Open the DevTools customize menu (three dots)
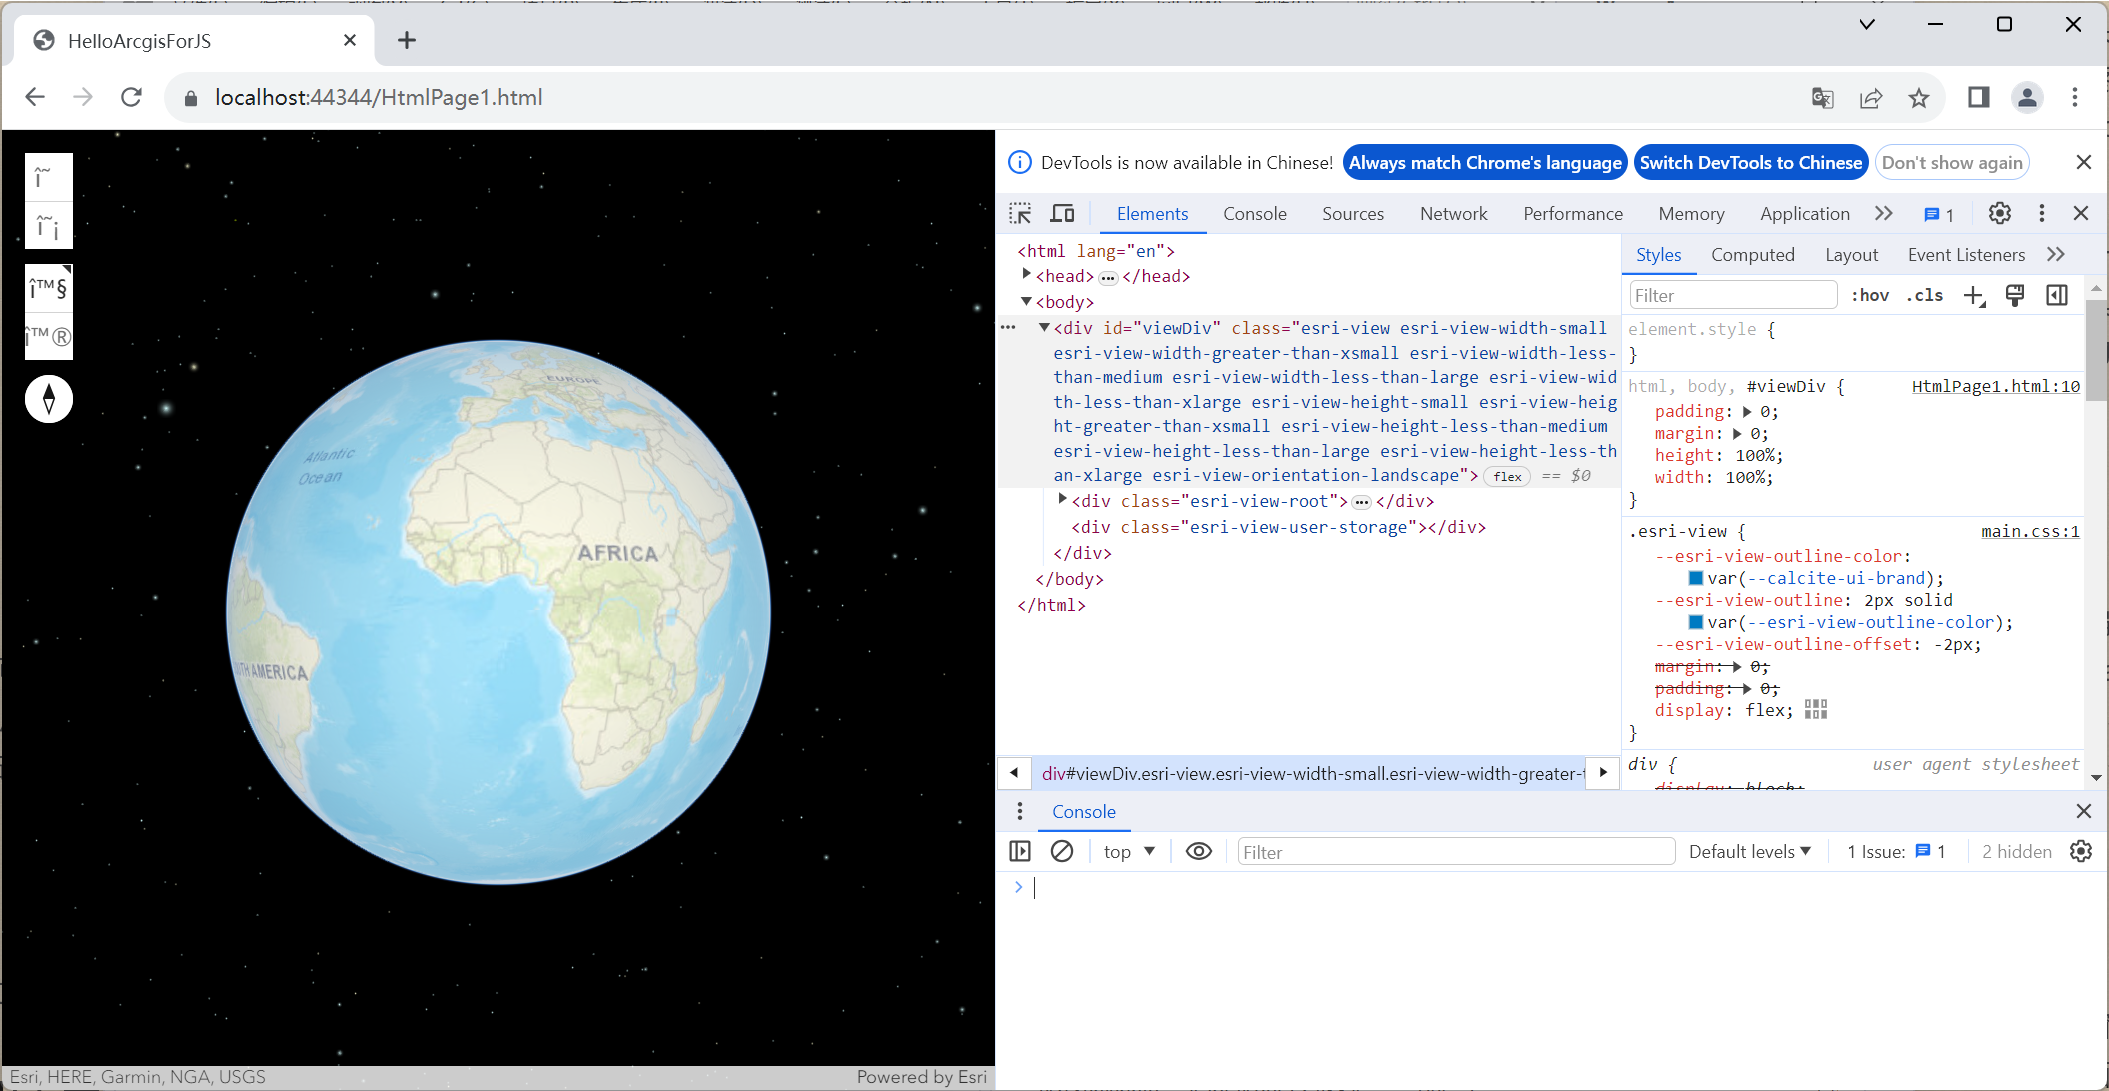 (x=2041, y=213)
